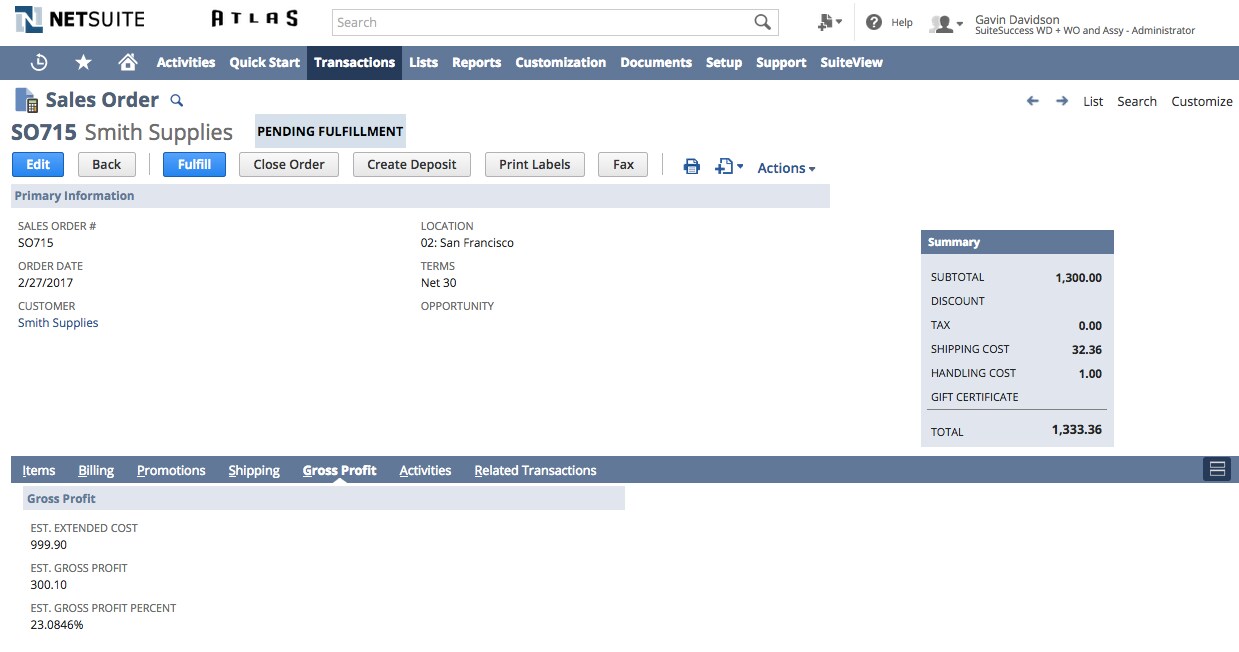Open the Transactions menu
This screenshot has height=652, width=1239.
354,62
